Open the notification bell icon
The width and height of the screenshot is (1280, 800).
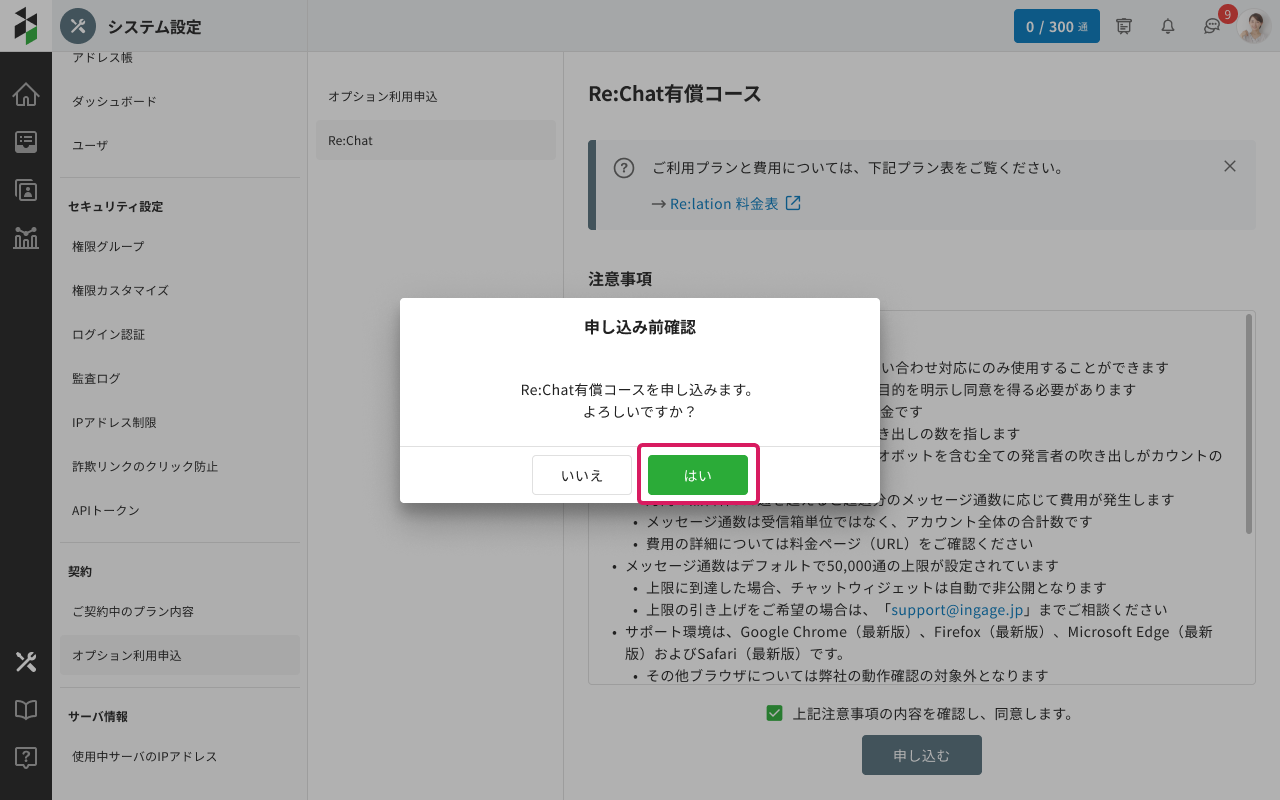click(x=1168, y=26)
